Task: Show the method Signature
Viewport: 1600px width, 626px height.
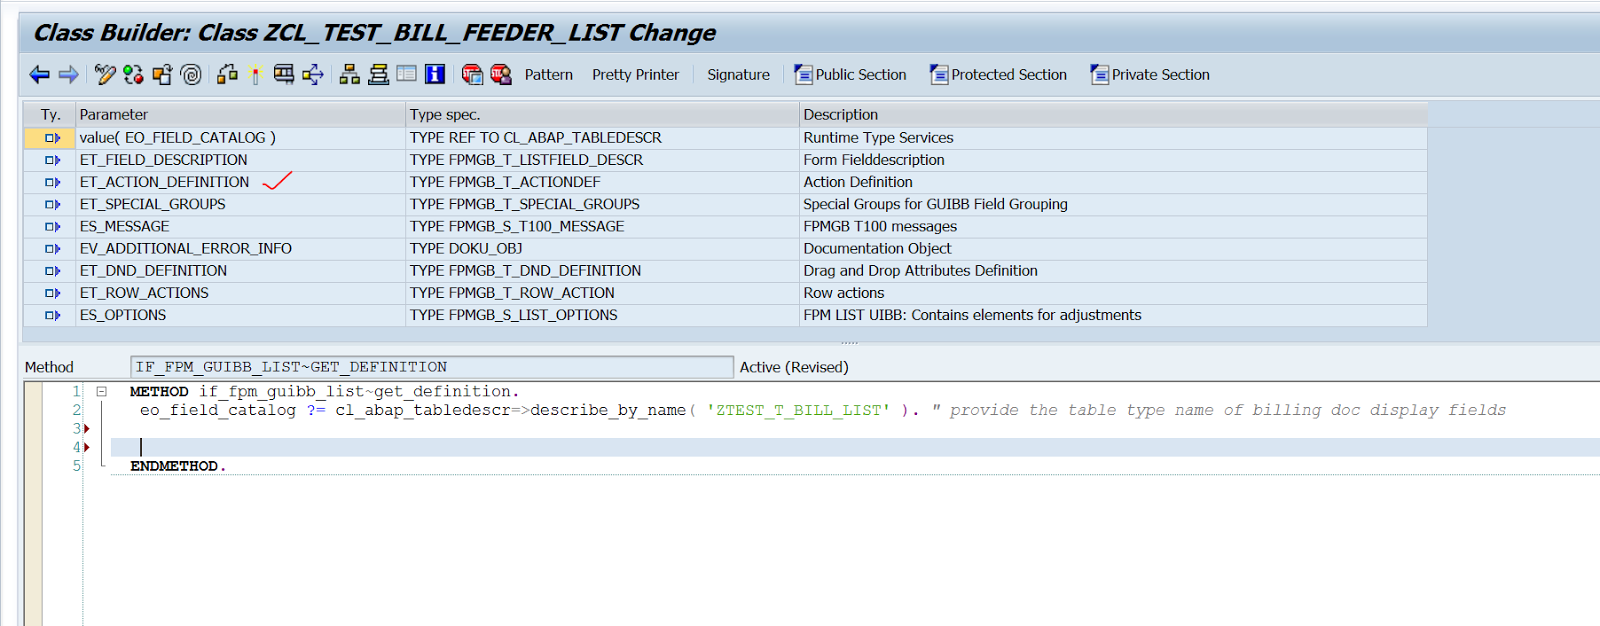Action: click(x=738, y=74)
